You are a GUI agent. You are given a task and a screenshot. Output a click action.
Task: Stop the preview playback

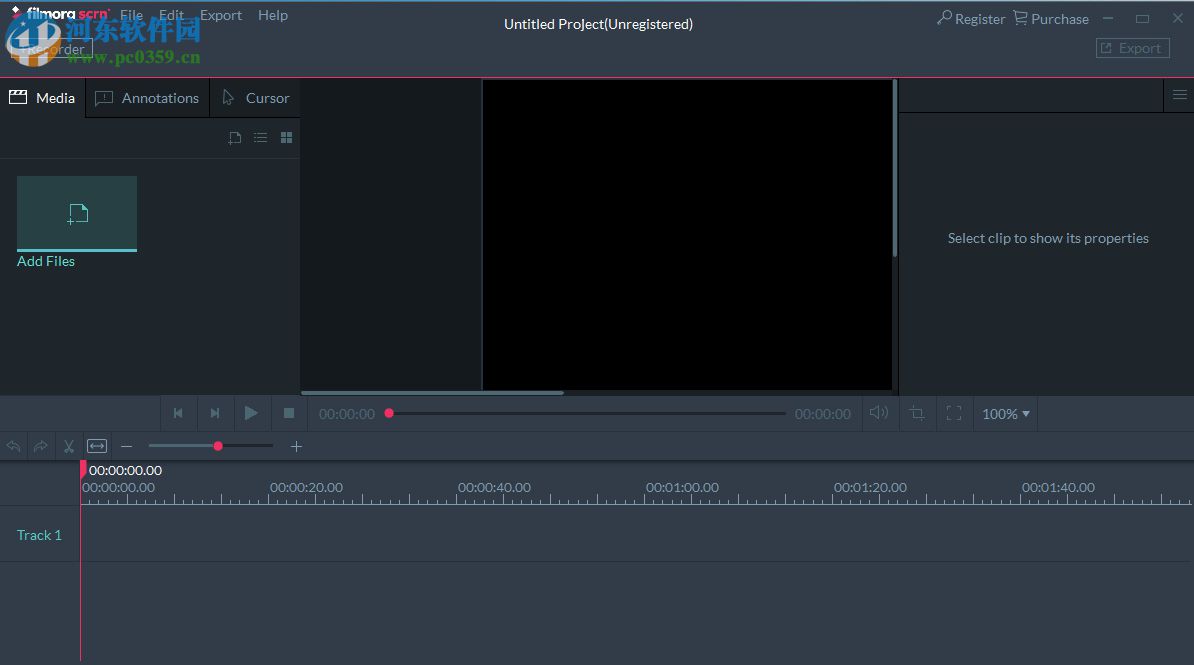coord(289,413)
